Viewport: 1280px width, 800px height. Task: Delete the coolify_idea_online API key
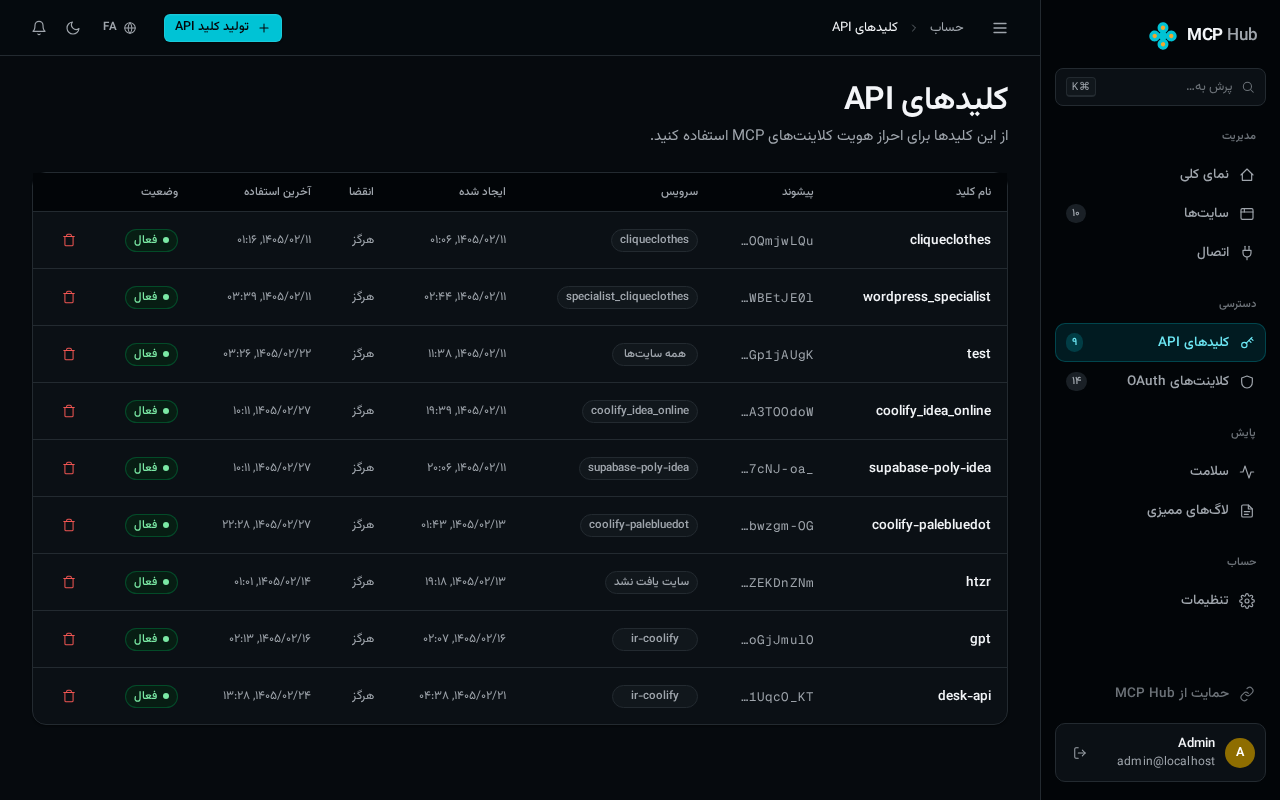69,411
